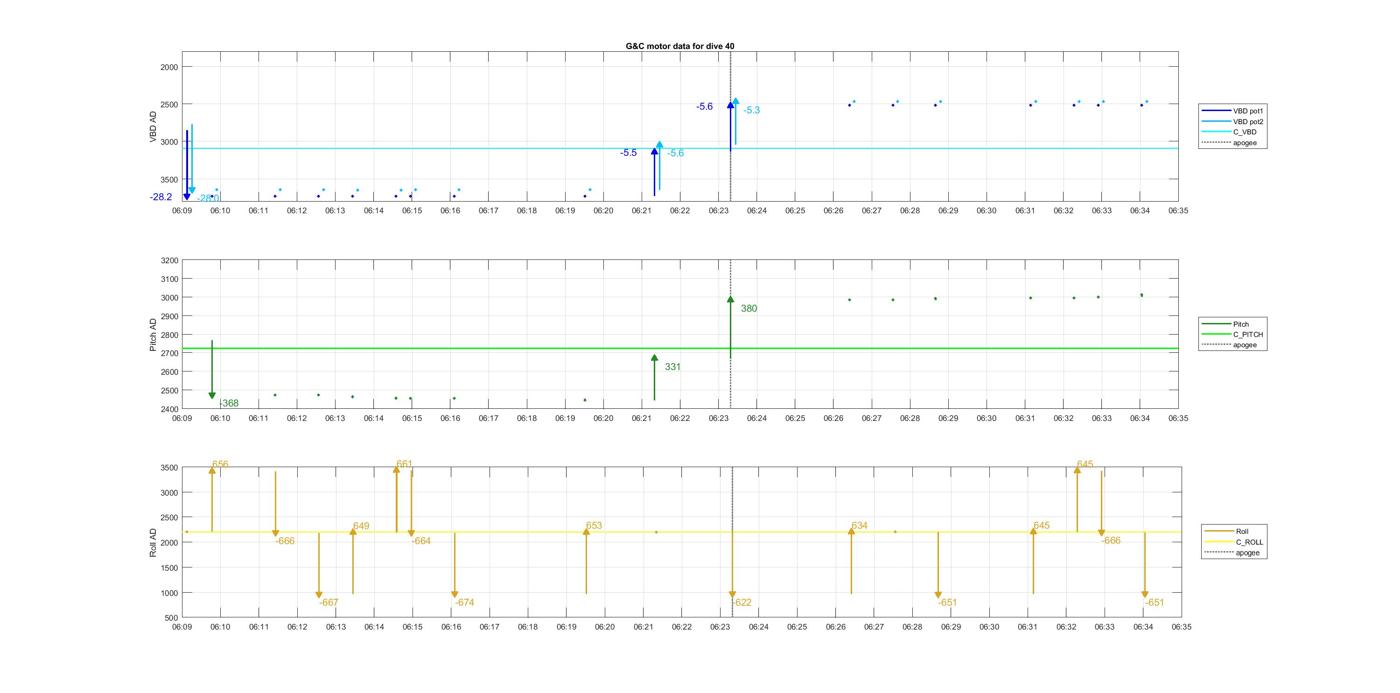Click the '661' roll data label
This screenshot has height=693, width=1400.
(404, 464)
